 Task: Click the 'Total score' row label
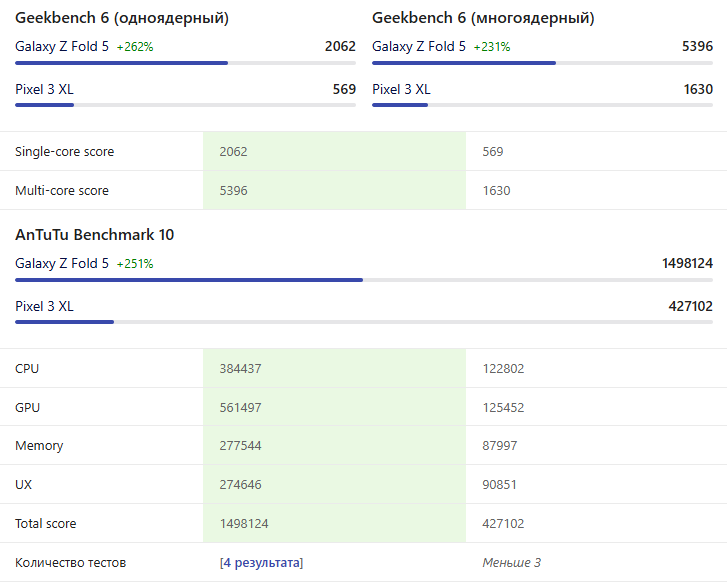pos(46,523)
